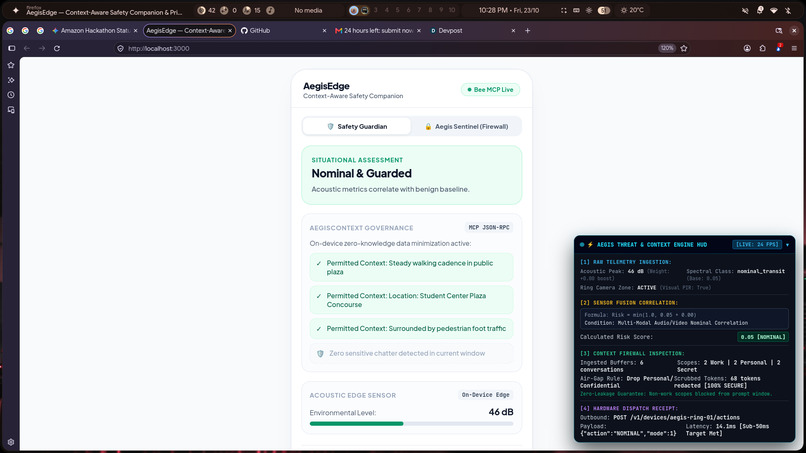Open the browser hamburger menu
Viewport: 806px width, 453px height.
[x=794, y=48]
